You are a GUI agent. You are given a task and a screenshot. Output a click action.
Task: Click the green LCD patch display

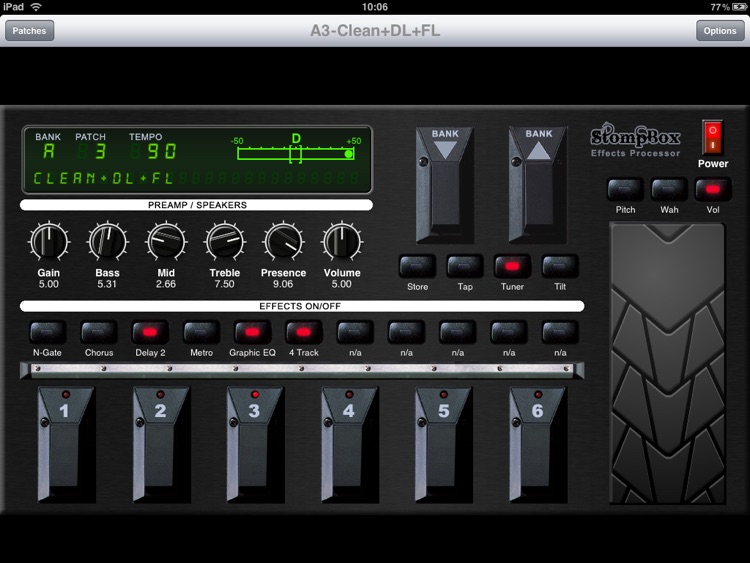[x=196, y=160]
